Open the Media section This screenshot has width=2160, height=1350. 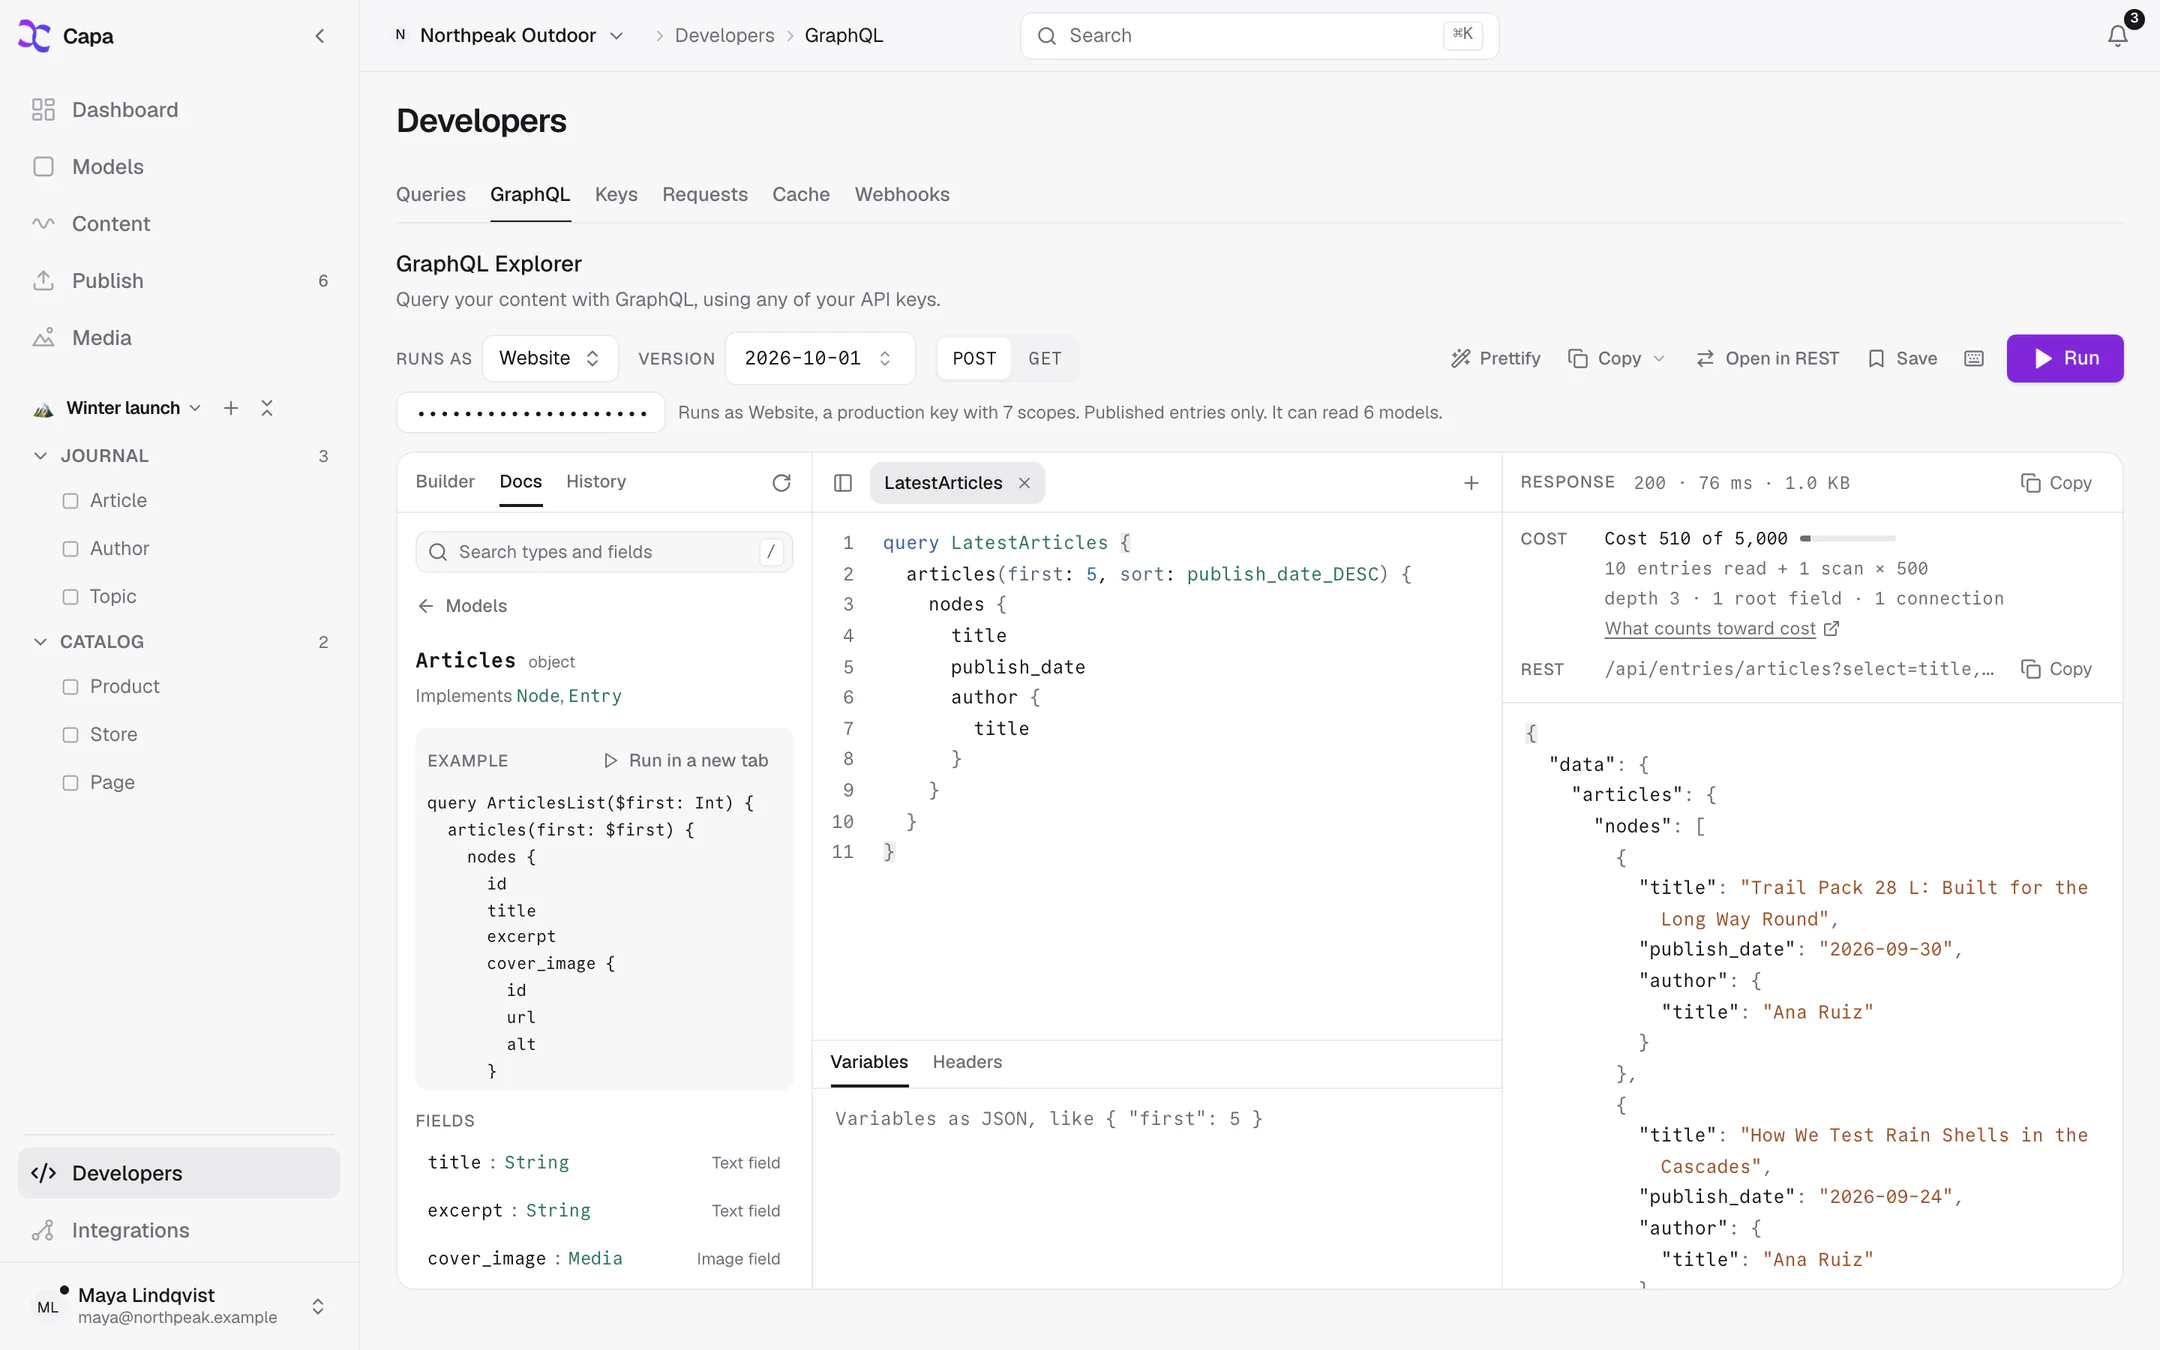click(179, 338)
